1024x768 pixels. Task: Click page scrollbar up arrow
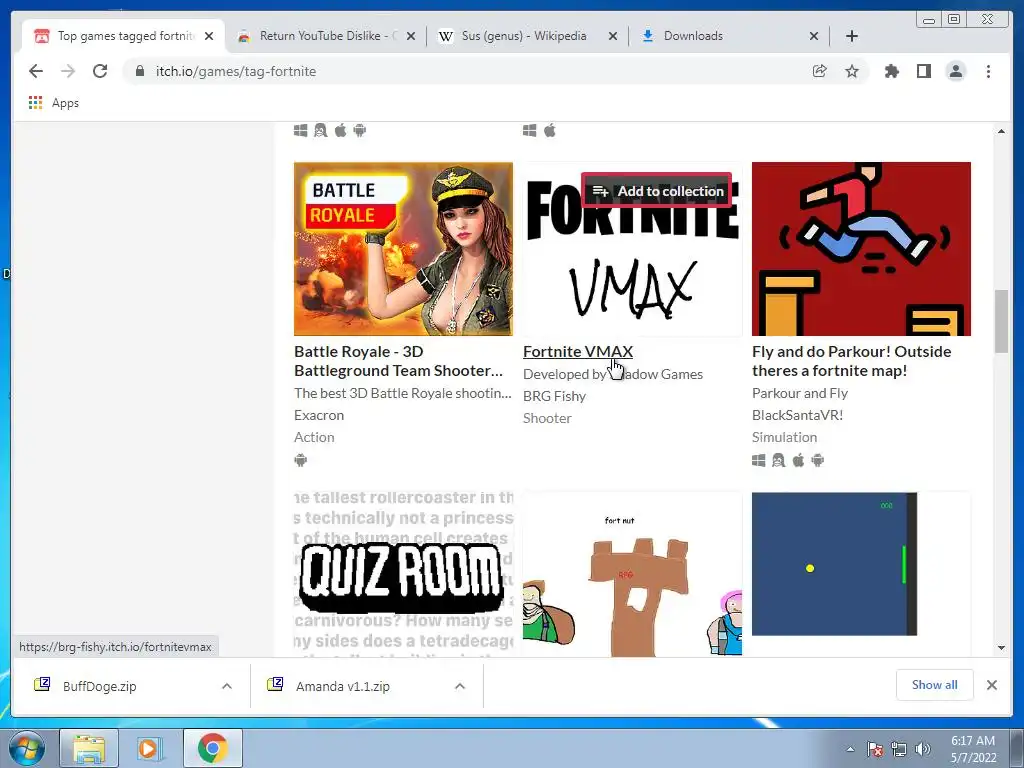coord(1001,131)
